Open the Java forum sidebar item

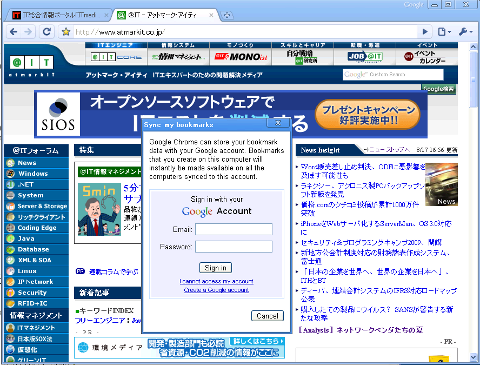[37, 239]
